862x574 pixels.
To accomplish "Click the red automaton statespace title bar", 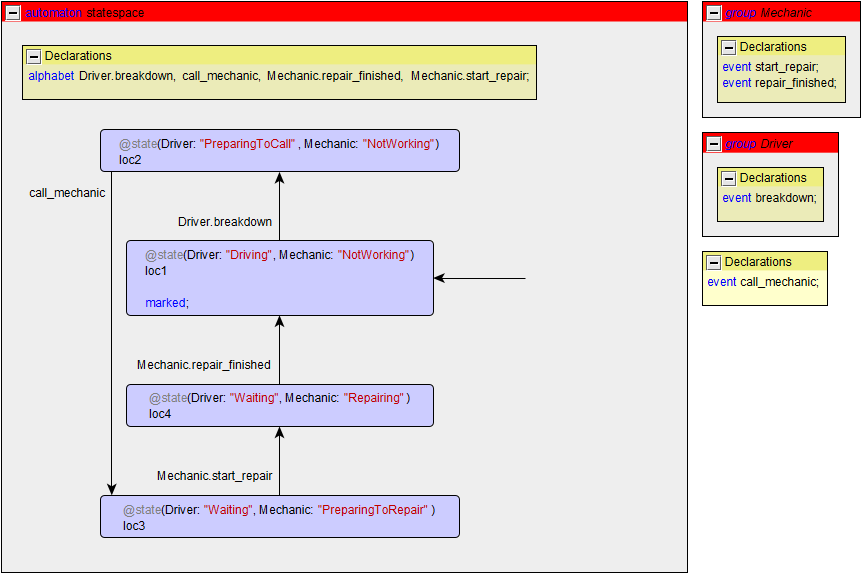I will 350,12.
